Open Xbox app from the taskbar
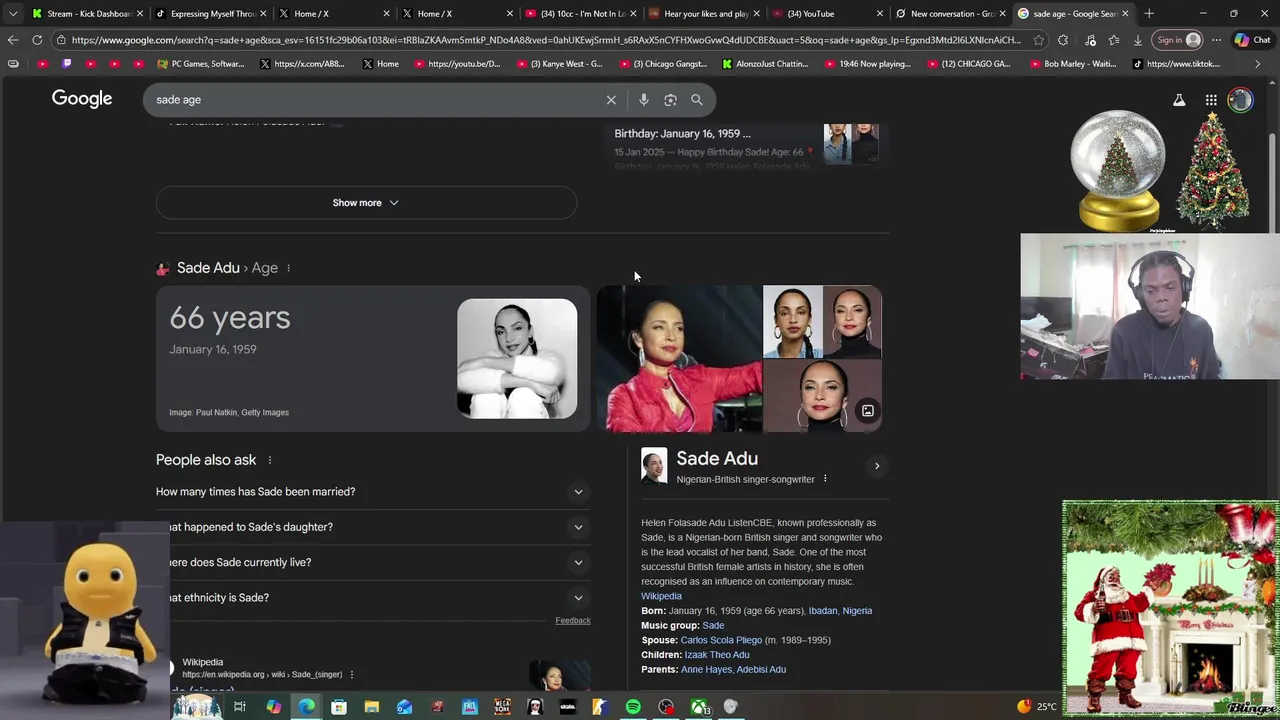1280x720 pixels. coord(699,707)
